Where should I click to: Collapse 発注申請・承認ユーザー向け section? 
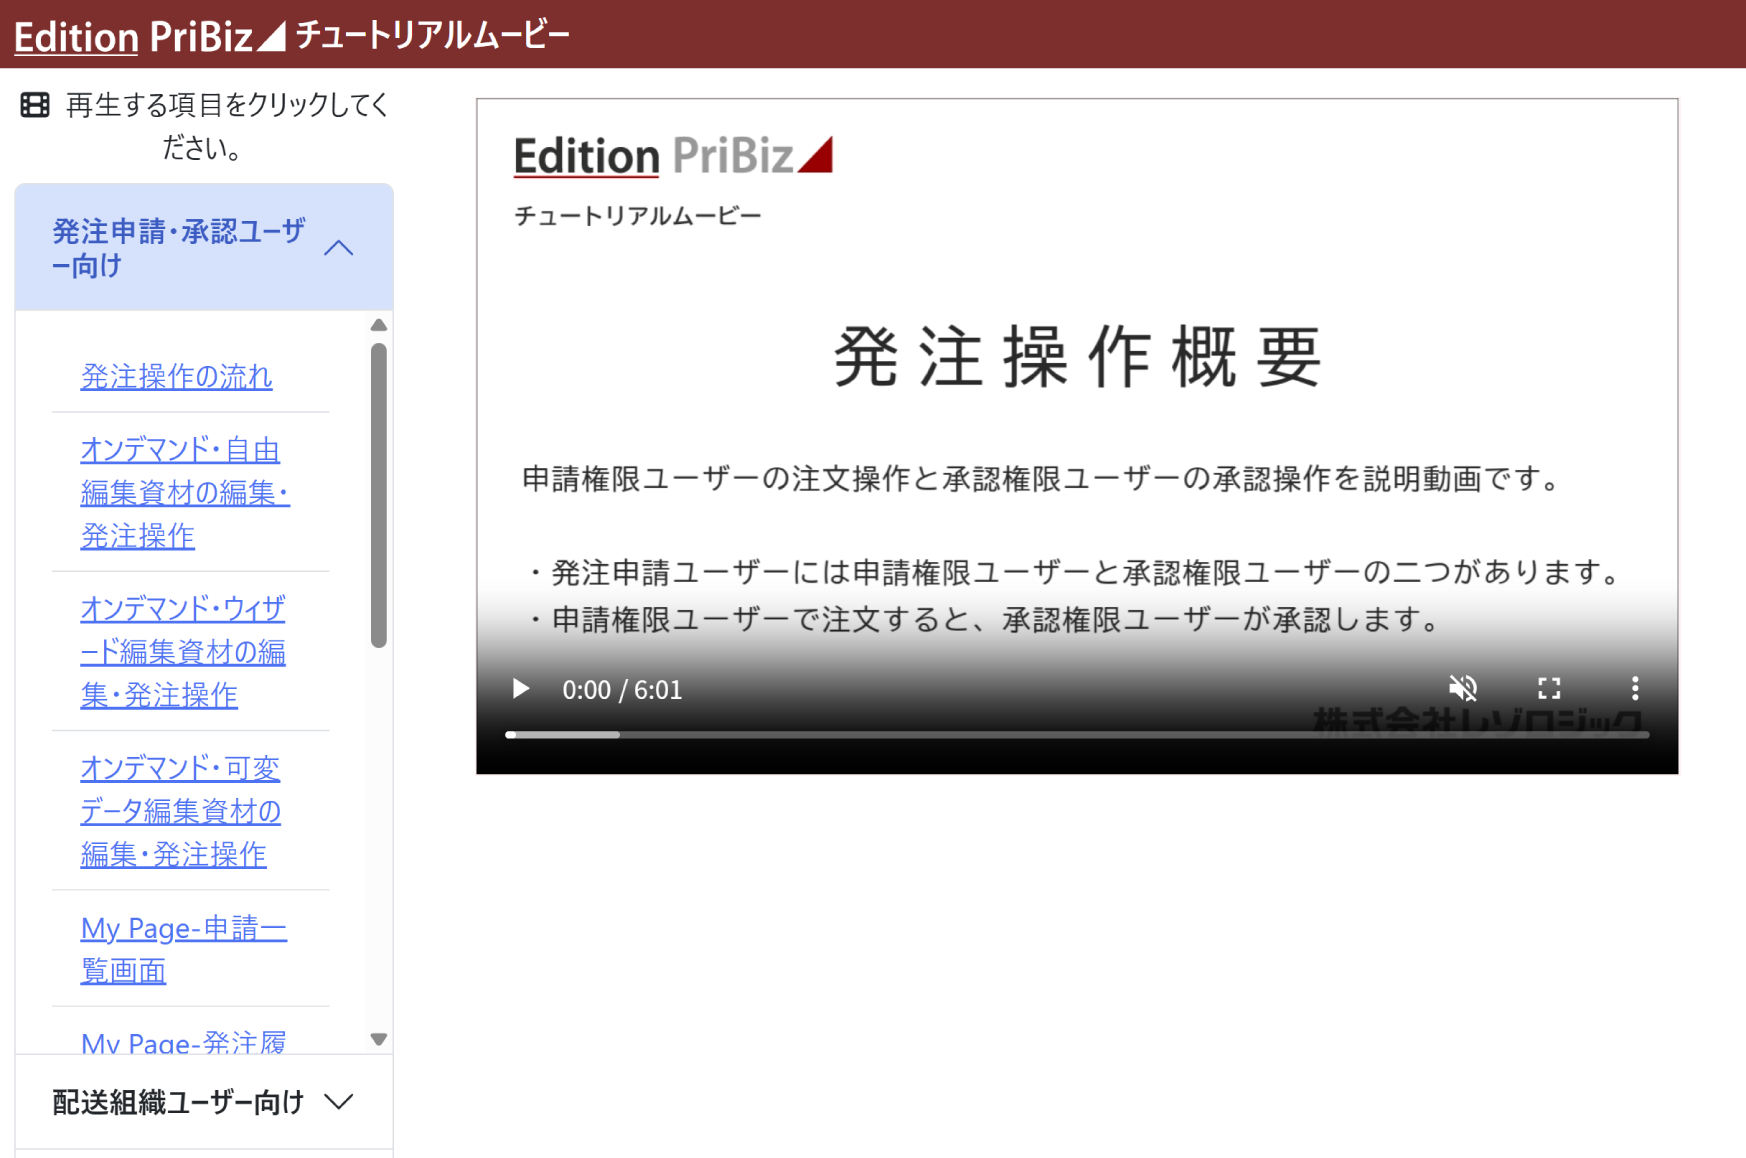pos(204,247)
